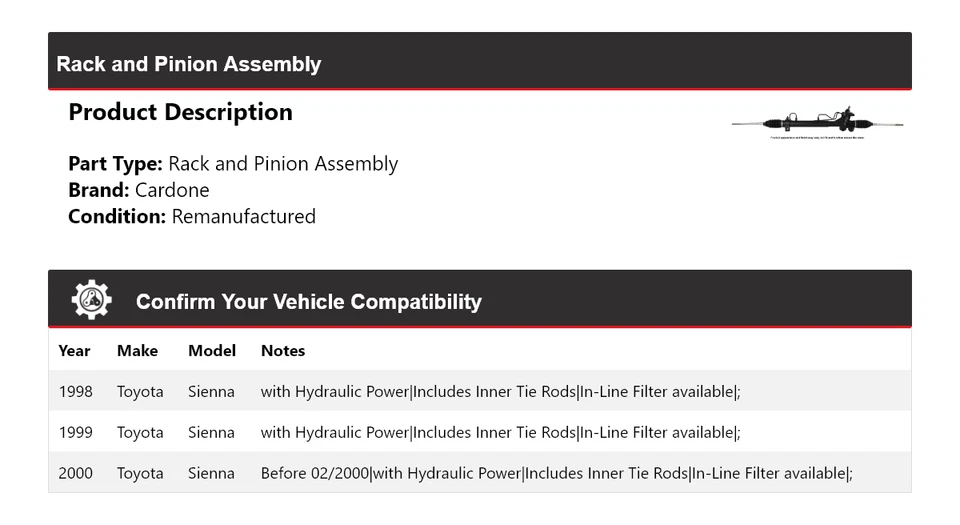Click the Part Type line

(x=233, y=164)
